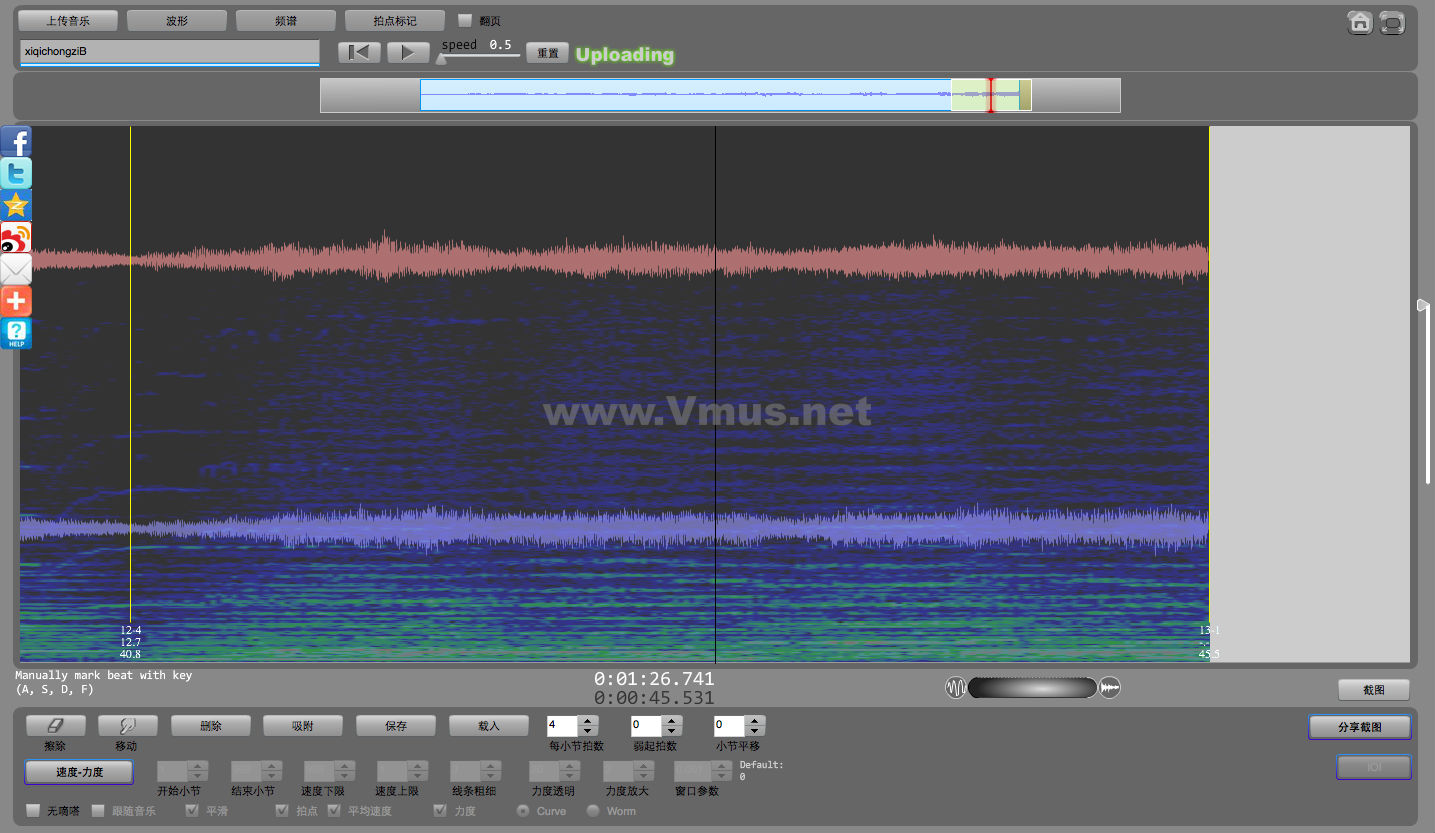Click the 每小节拍数 value field
The height and width of the screenshot is (833, 1435).
(x=563, y=726)
